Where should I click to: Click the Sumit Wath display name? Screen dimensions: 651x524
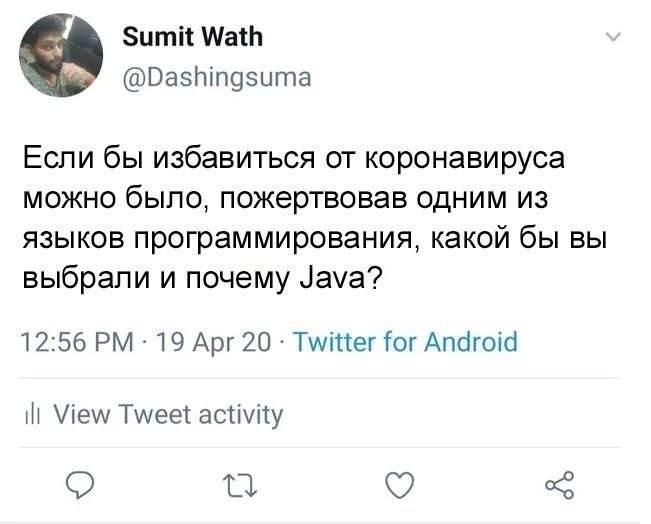tap(192, 38)
